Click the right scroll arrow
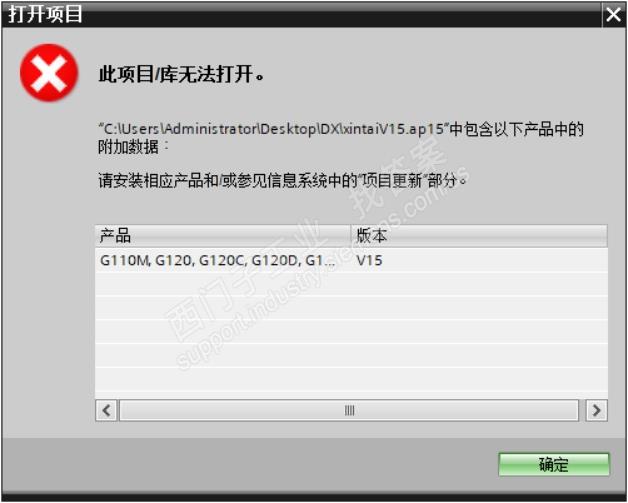Viewport: 628px width, 503px height. (596, 410)
